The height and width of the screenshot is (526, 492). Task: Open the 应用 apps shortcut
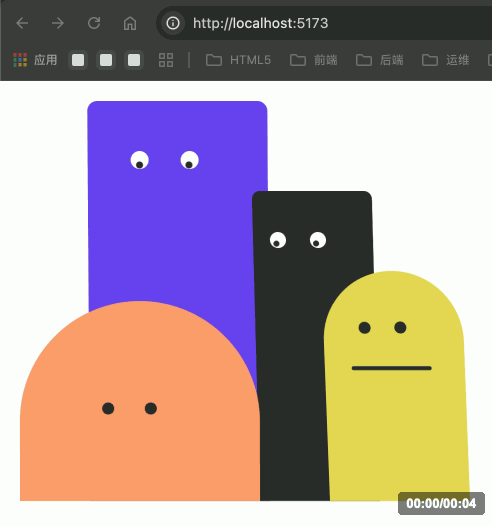(35, 60)
